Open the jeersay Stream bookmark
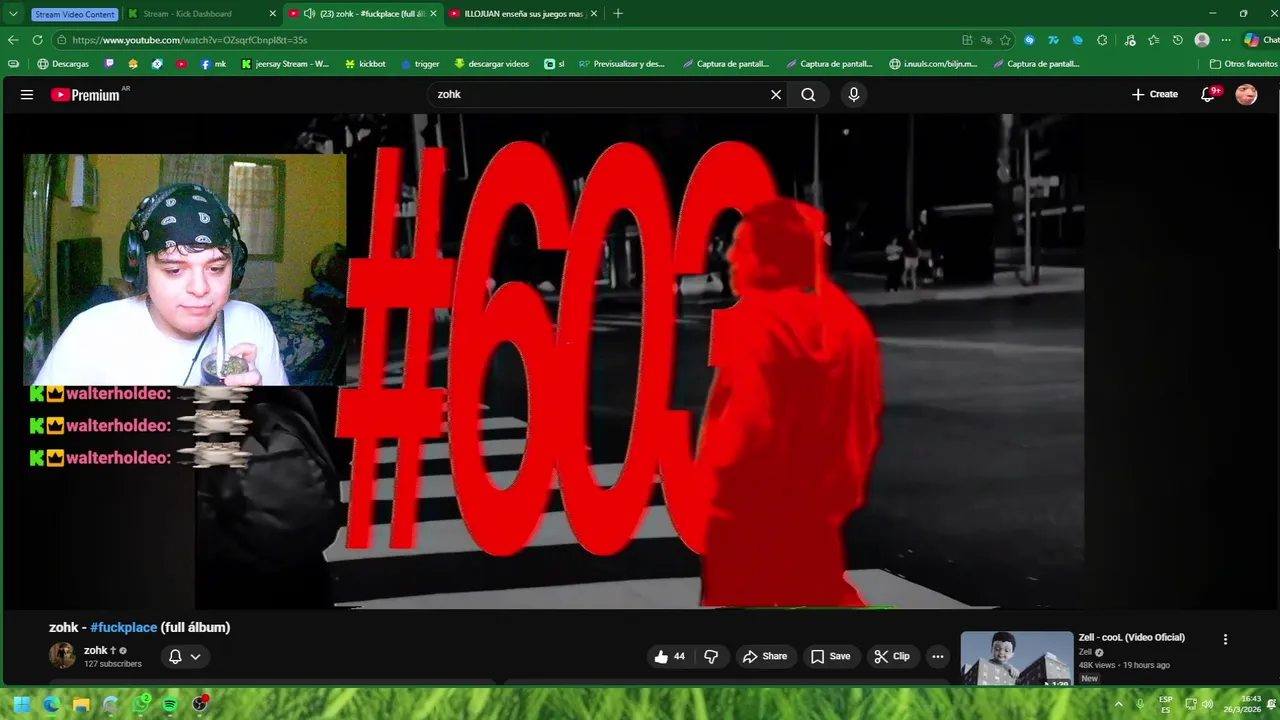 (x=285, y=64)
